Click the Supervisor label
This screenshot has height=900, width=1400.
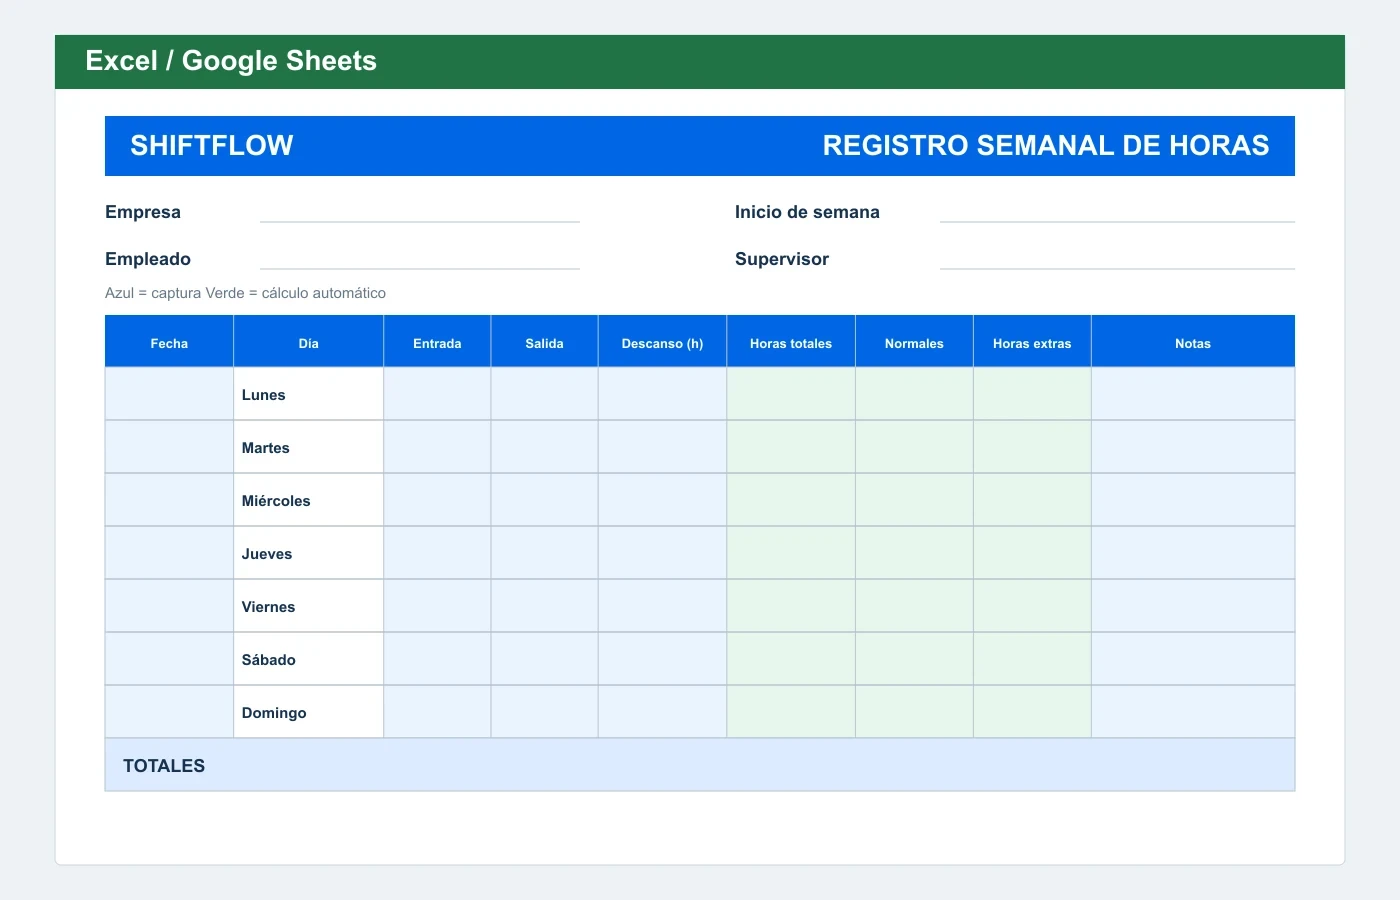point(782,259)
